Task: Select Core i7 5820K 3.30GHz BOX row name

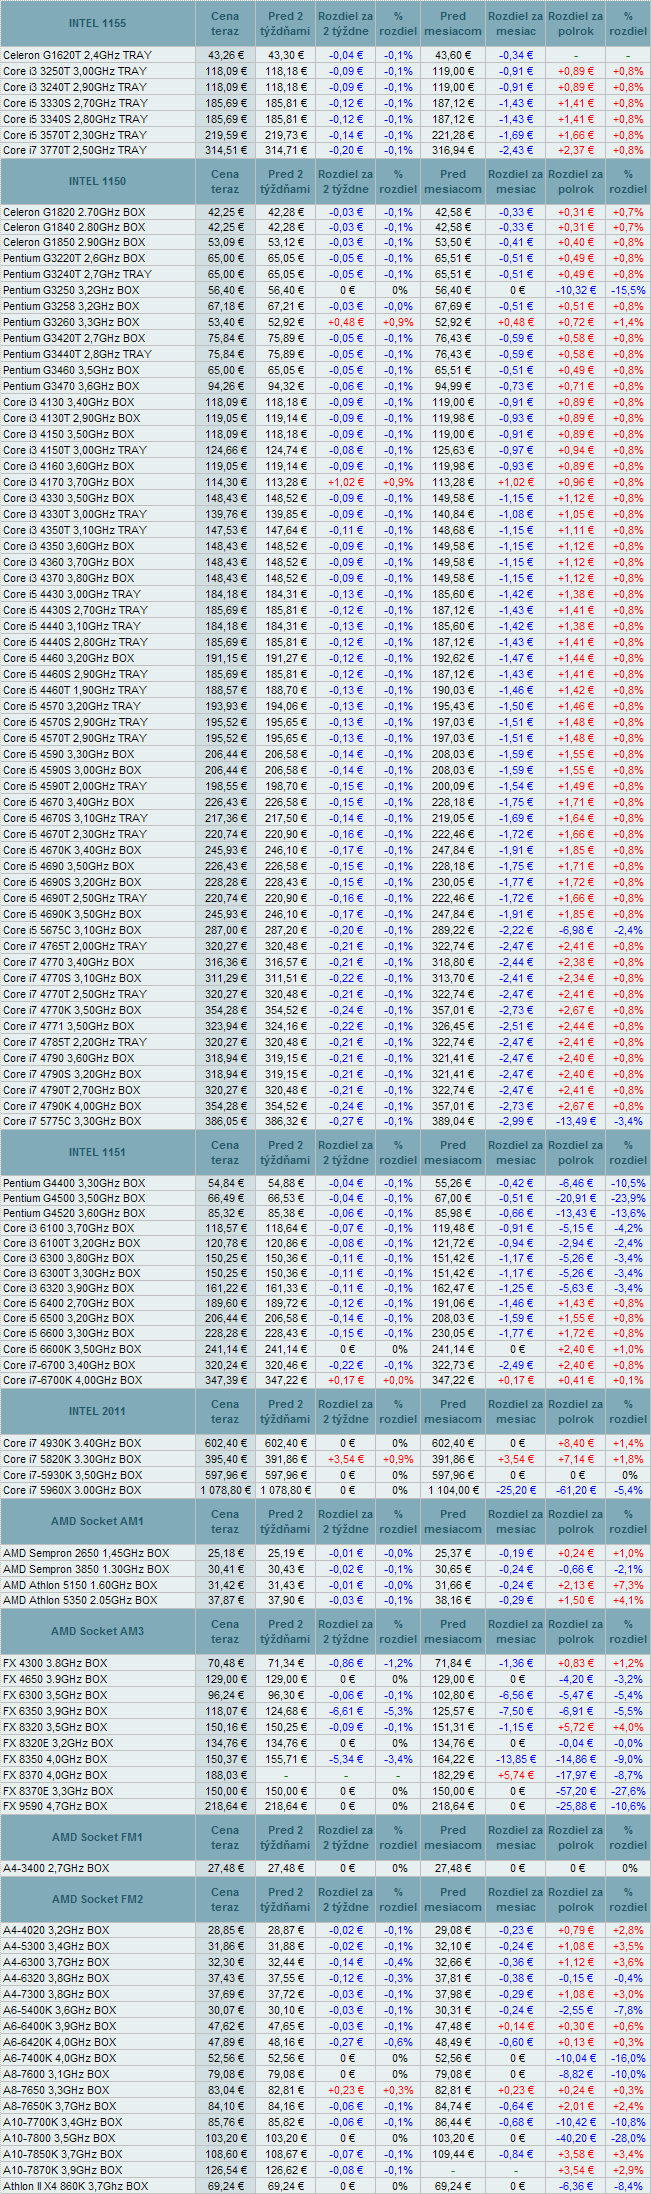Action: tap(72, 1459)
